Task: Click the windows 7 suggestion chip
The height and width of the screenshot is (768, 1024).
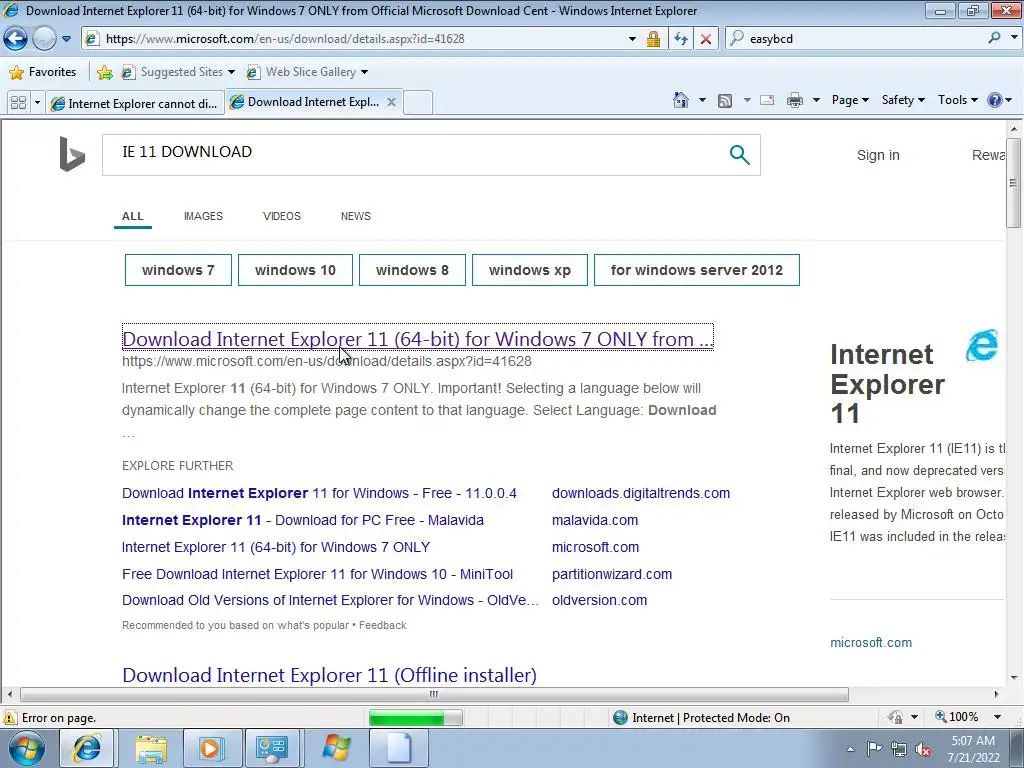Action: pos(178,270)
